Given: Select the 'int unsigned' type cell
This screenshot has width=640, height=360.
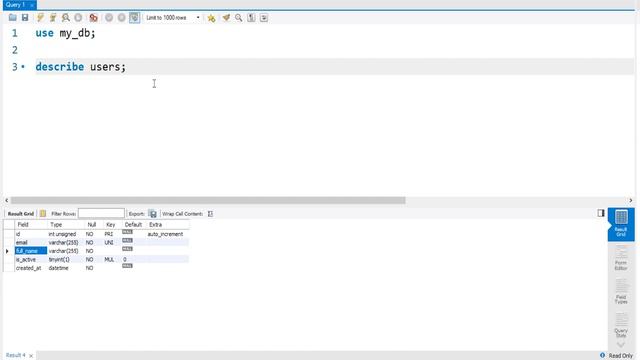Looking at the screenshot, I should point(65,234).
